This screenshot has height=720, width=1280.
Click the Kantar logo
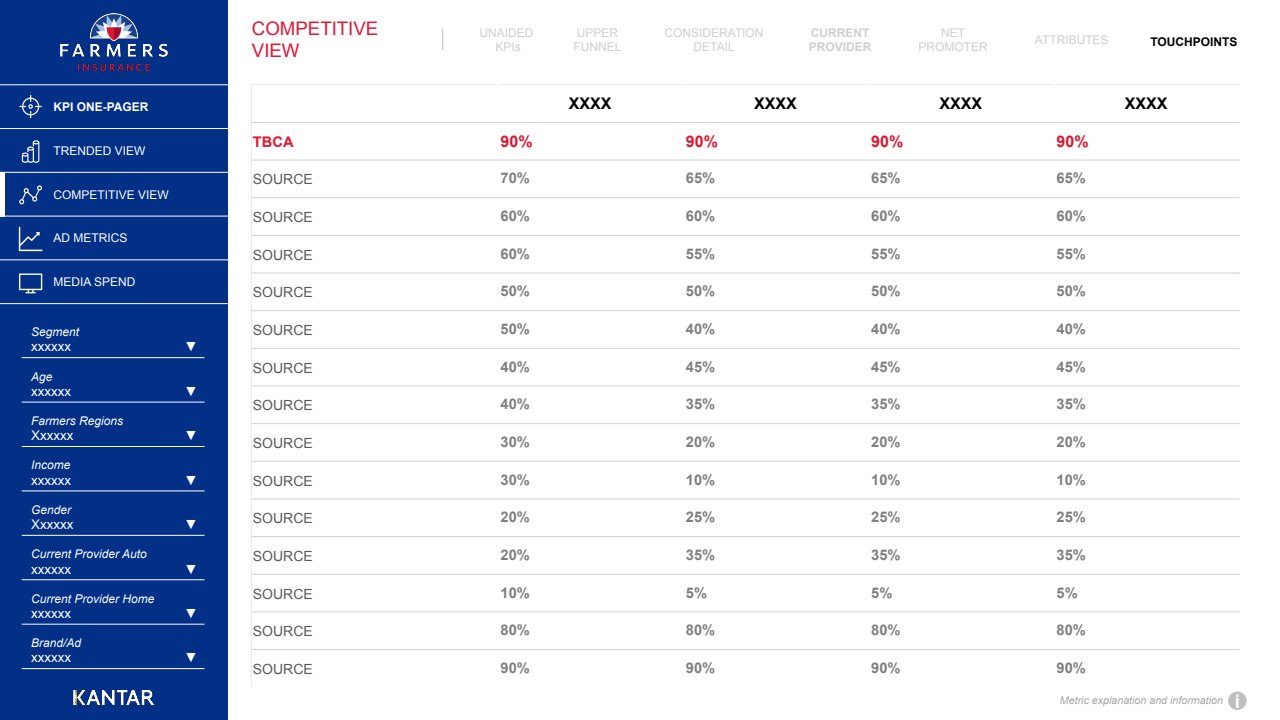(114, 697)
